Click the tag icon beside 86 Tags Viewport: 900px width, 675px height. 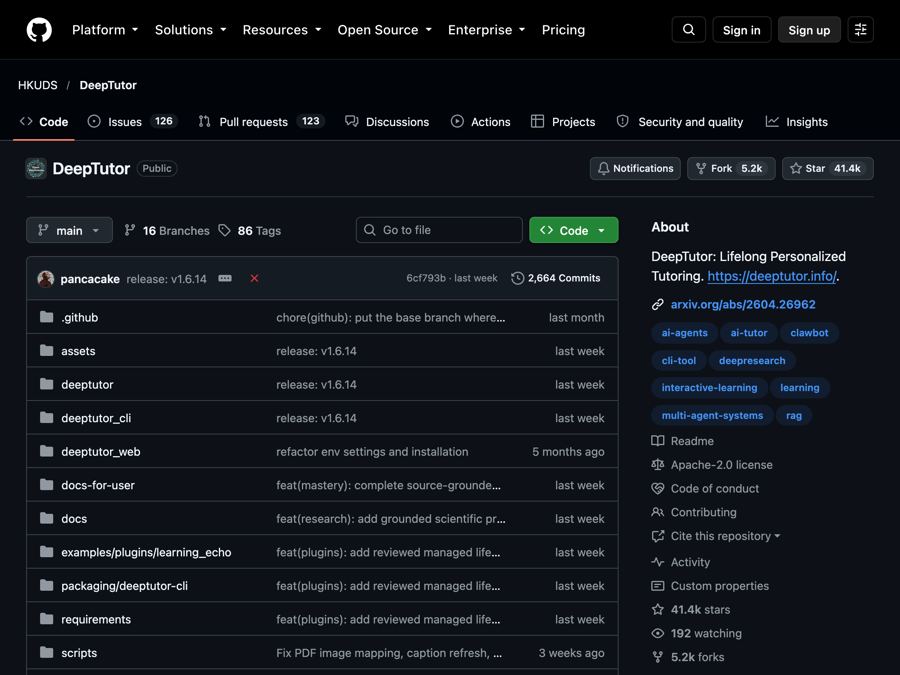point(224,230)
